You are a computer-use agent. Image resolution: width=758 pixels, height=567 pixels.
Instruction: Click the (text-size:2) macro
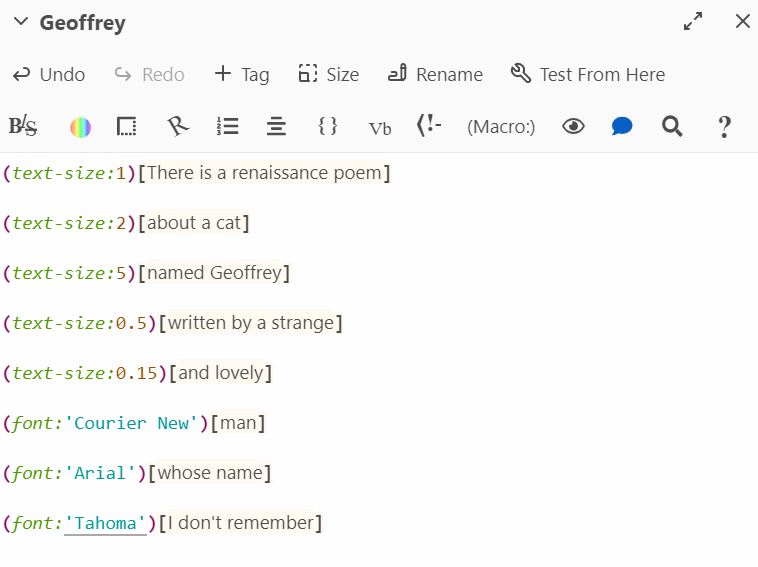pyautogui.click(x=69, y=223)
